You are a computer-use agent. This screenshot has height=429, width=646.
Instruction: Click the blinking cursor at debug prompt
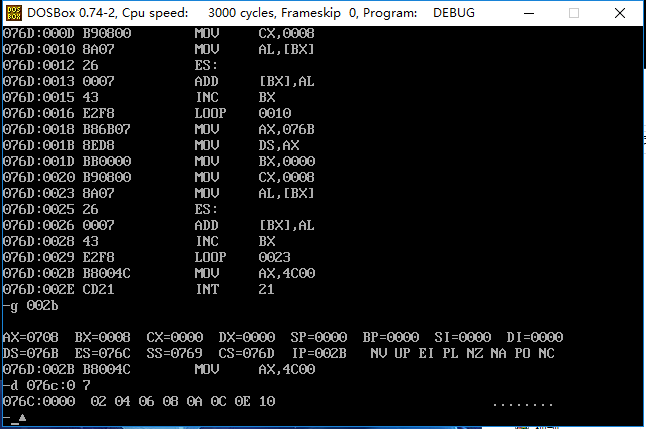15,423
